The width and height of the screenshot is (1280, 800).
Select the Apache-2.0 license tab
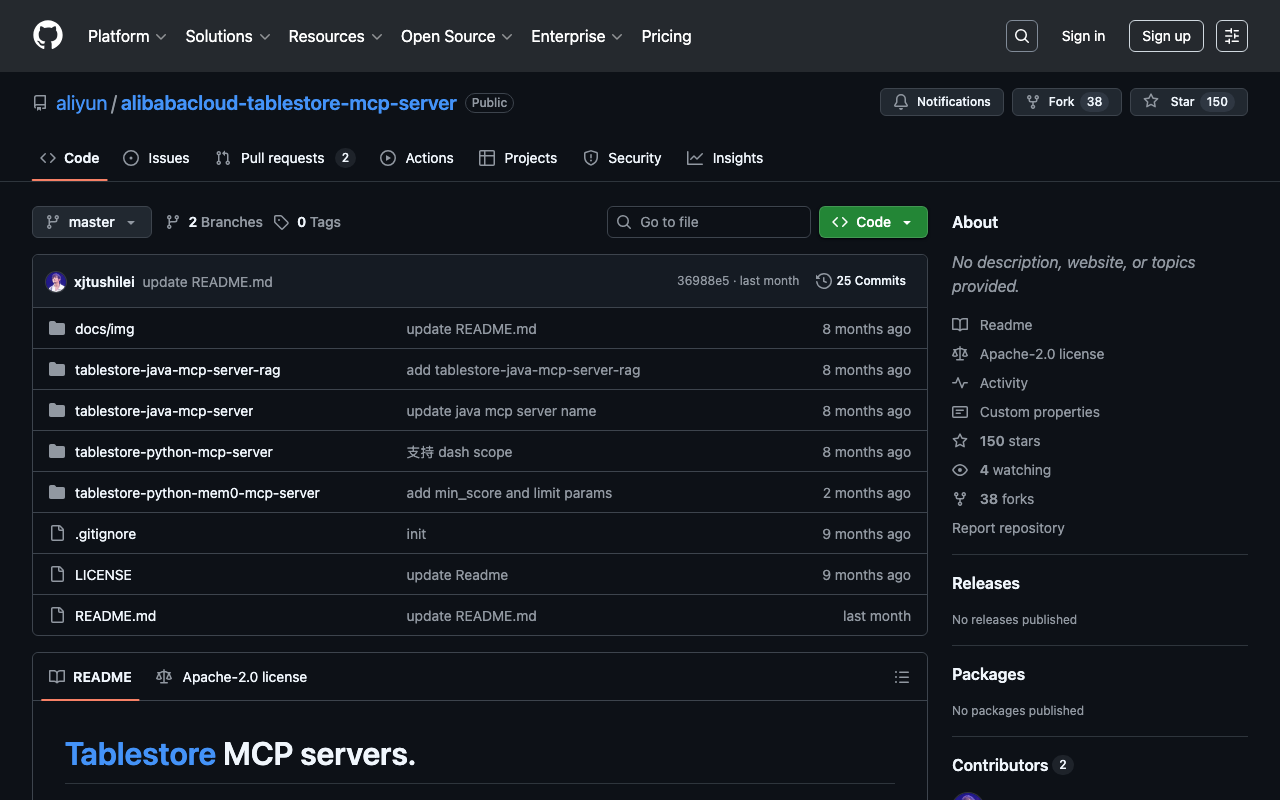point(232,677)
